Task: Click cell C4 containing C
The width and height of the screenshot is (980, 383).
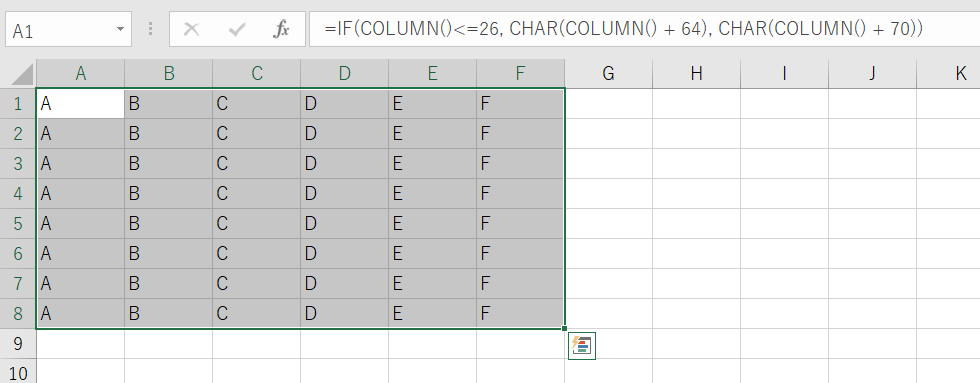Action: pyautogui.click(x=256, y=194)
